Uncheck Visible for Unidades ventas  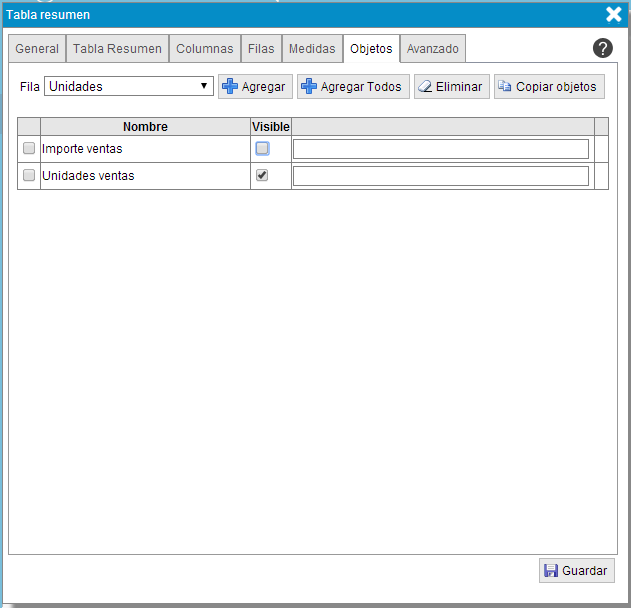click(262, 175)
